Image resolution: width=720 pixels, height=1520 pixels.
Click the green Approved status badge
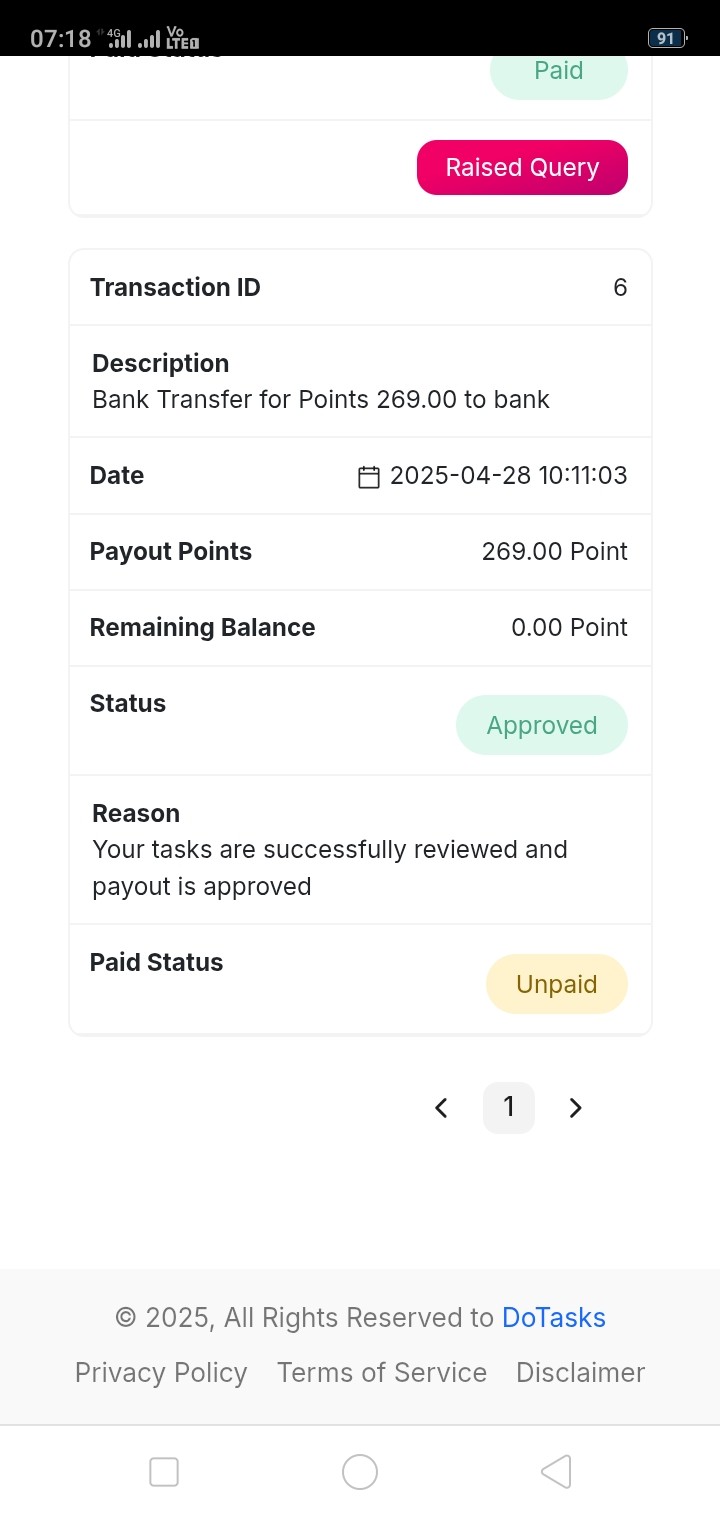[x=542, y=725]
